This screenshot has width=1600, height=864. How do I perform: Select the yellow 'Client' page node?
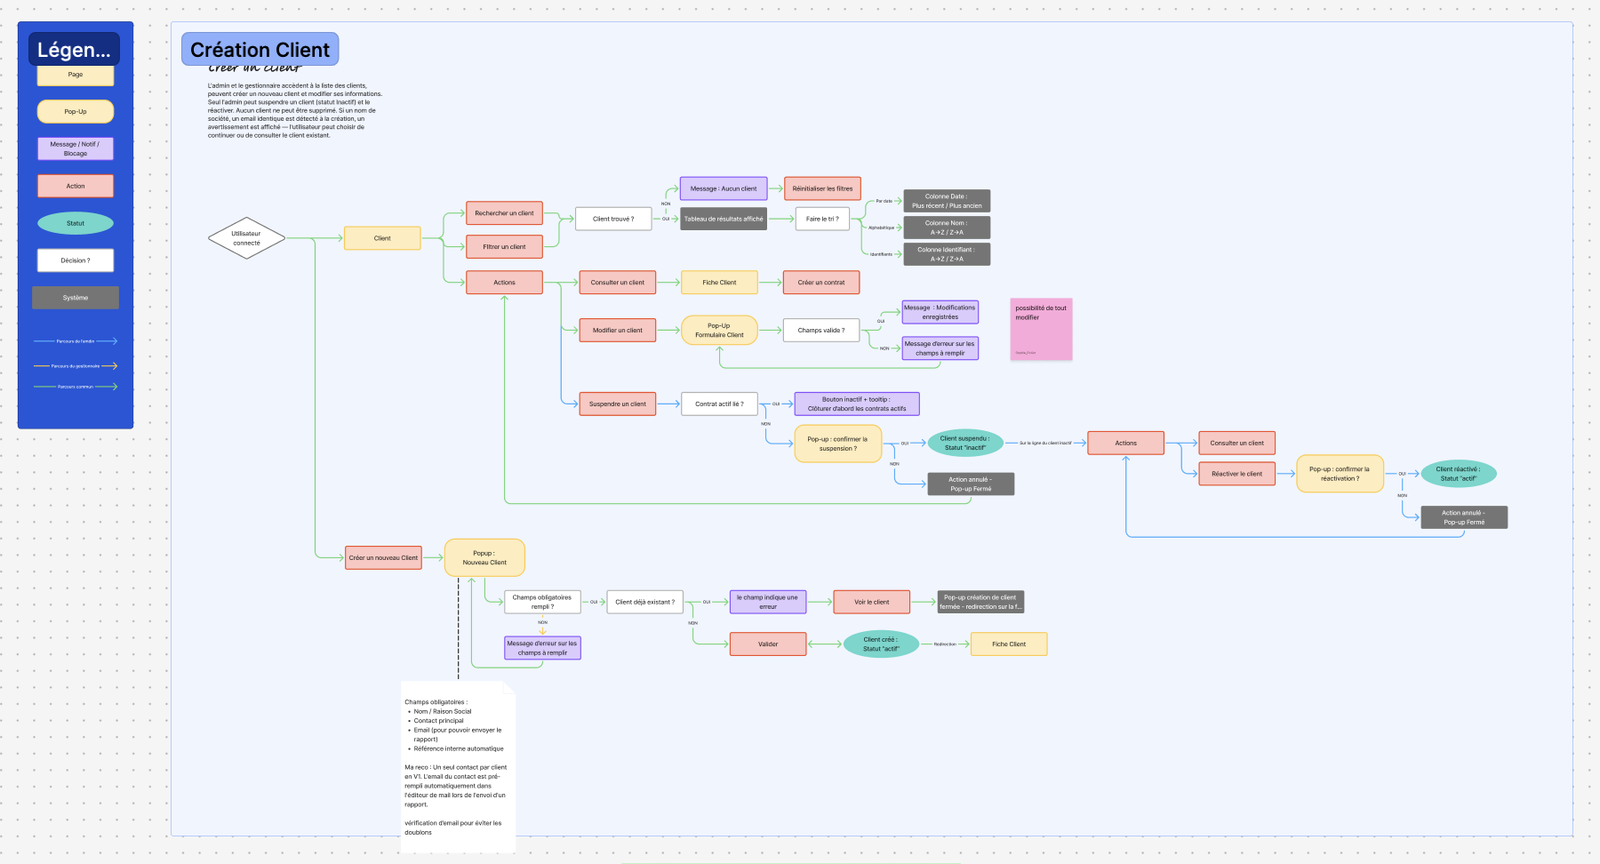tap(382, 238)
